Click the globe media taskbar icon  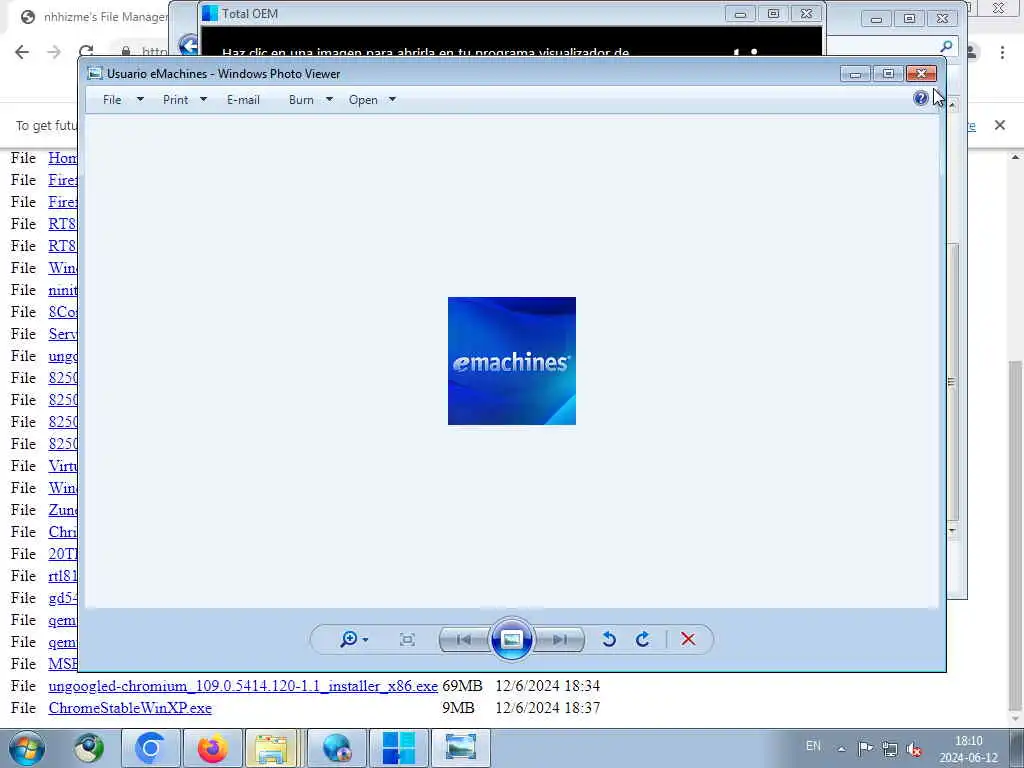(336, 748)
